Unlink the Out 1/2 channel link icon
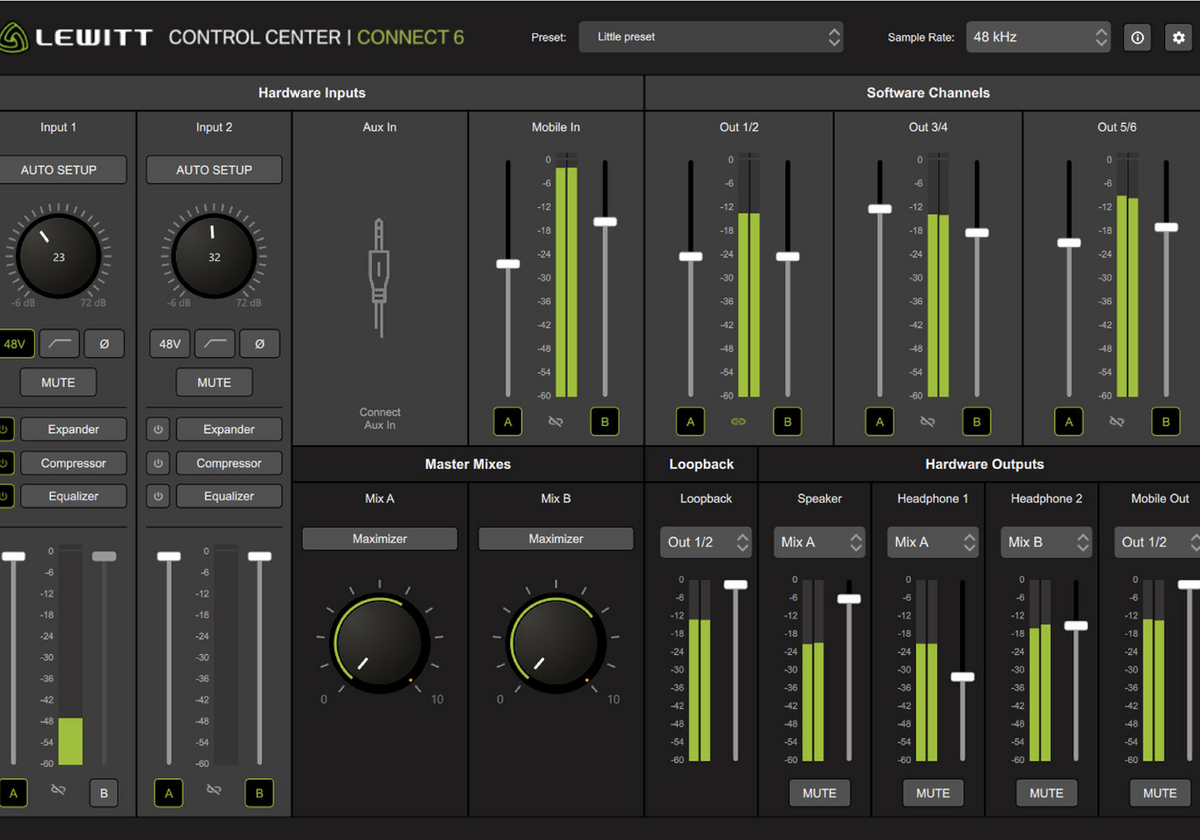The image size is (1200, 840). [x=738, y=422]
